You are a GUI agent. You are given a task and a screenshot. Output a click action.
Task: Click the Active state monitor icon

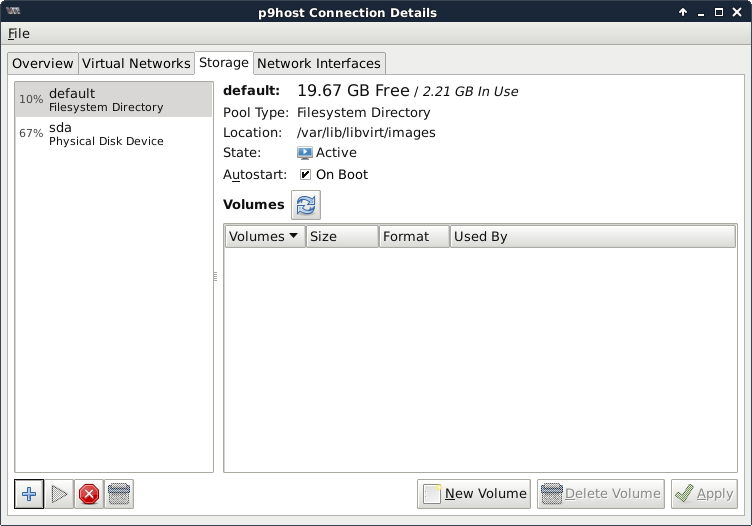tap(305, 153)
